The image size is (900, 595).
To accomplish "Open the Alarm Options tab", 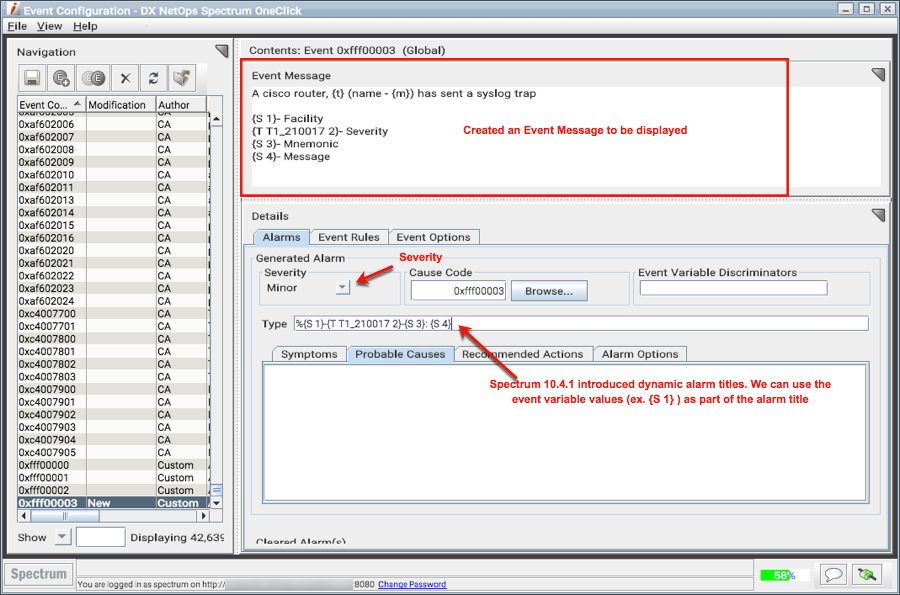I will [640, 354].
